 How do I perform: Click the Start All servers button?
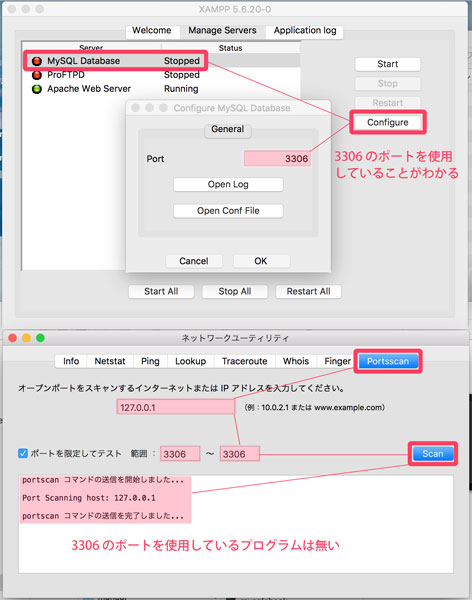[161, 292]
